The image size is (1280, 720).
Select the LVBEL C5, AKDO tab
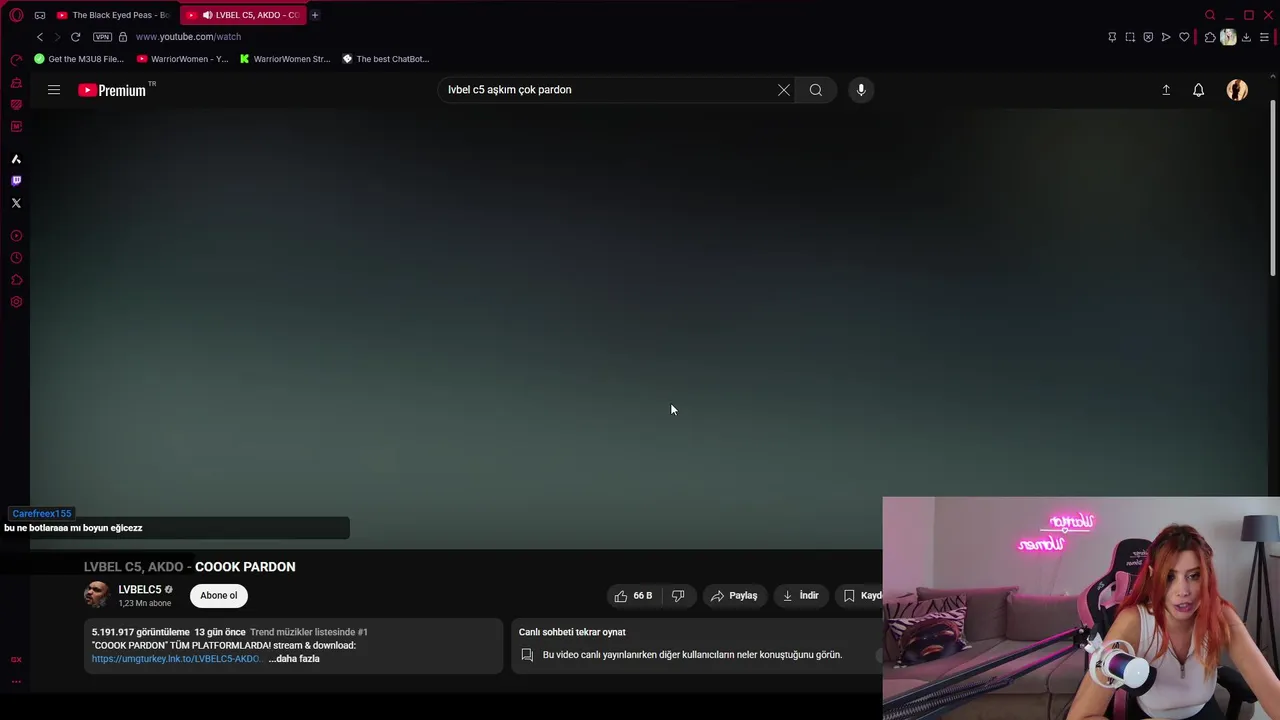pyautogui.click(x=243, y=15)
